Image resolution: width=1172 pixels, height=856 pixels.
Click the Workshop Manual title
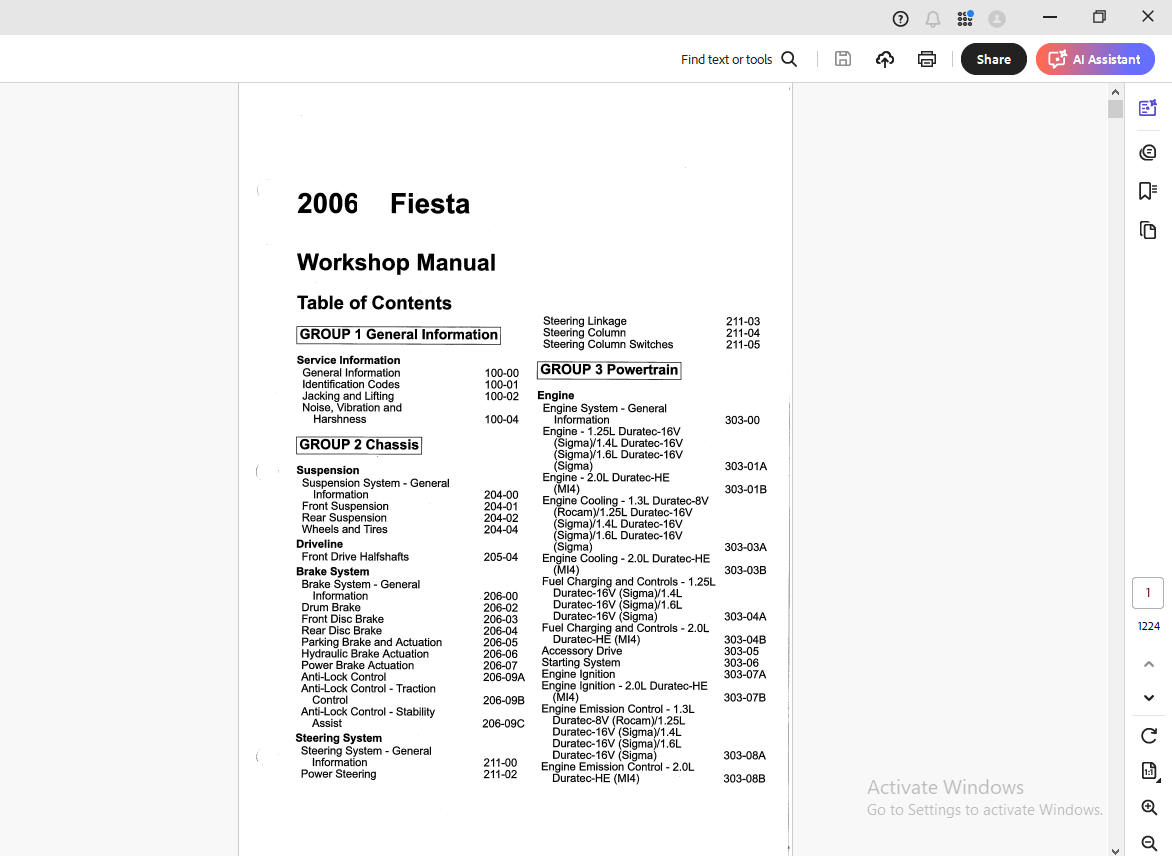pyautogui.click(x=396, y=262)
